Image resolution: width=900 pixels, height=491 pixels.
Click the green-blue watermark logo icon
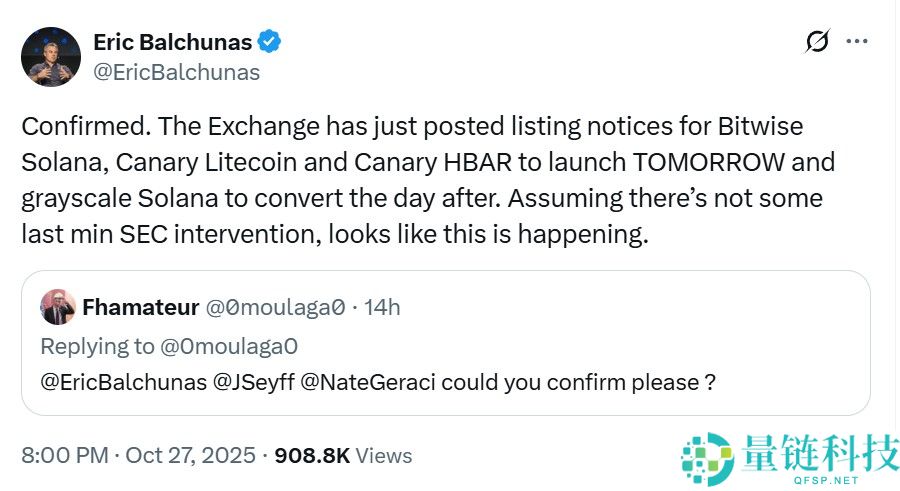[708, 459]
